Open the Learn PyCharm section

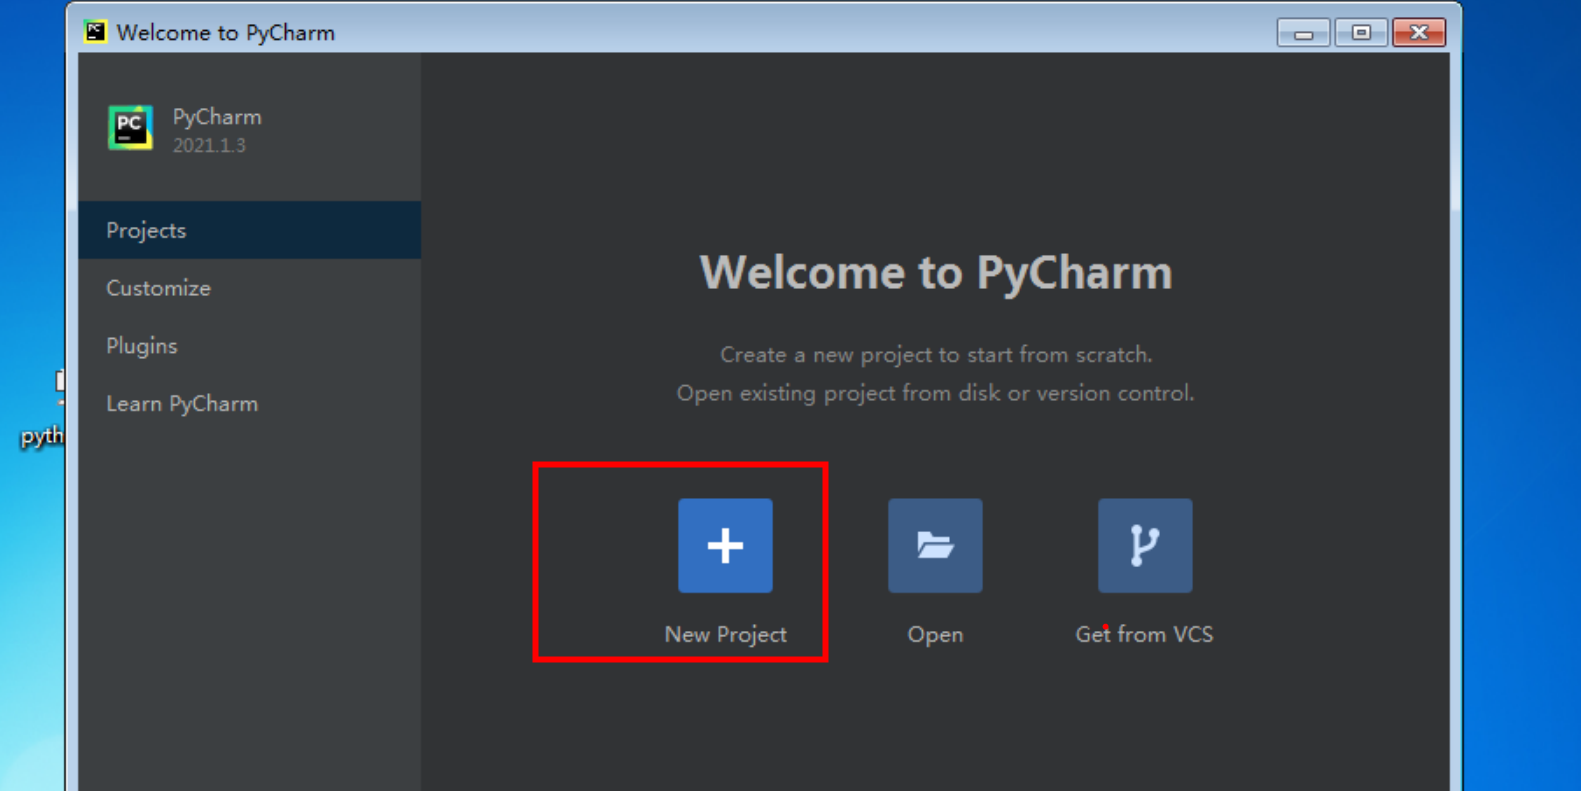pyautogui.click(x=250, y=404)
